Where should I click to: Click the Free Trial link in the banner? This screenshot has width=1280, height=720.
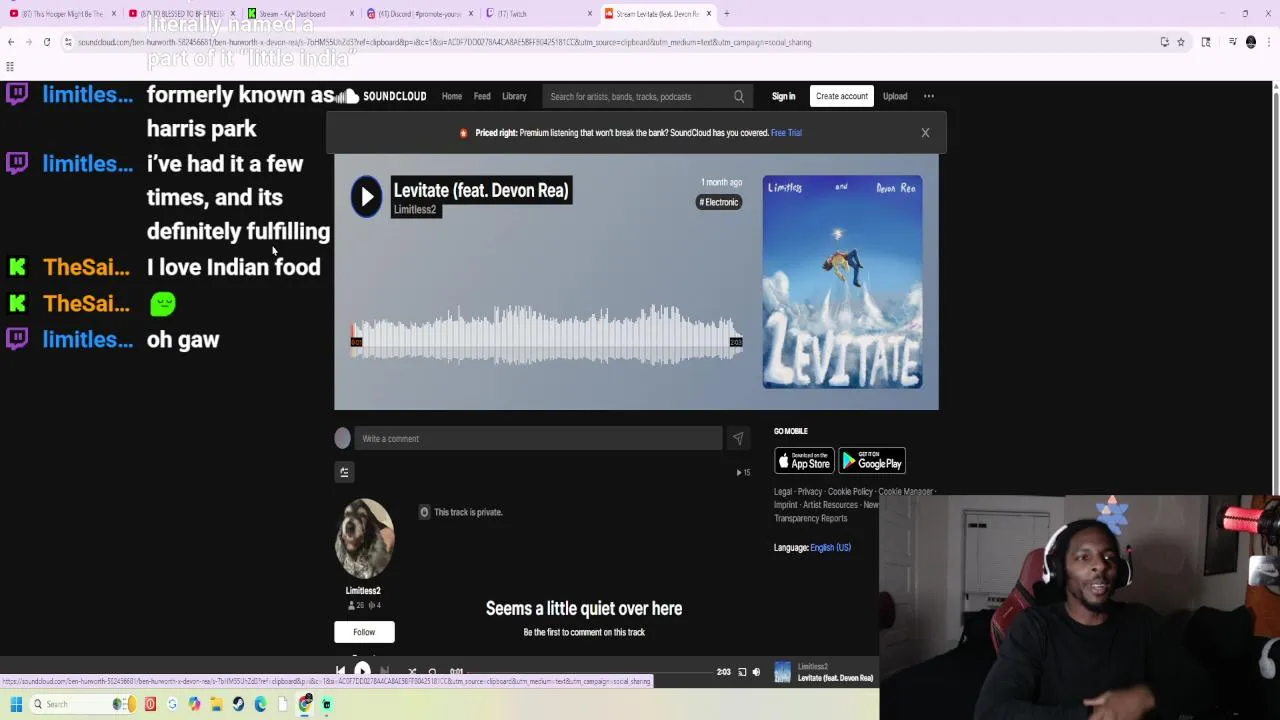pos(786,132)
